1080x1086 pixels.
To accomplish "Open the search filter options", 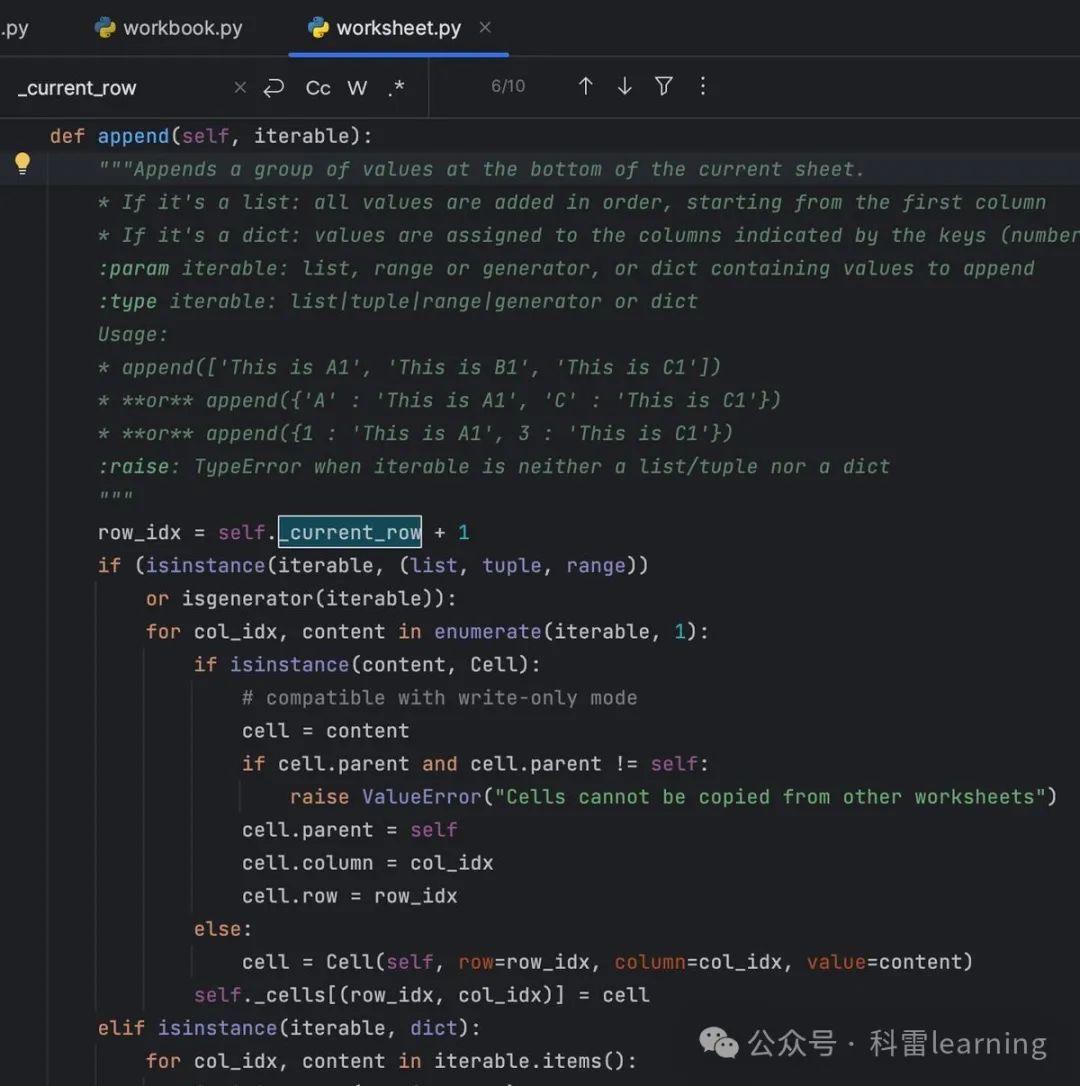I will point(664,86).
